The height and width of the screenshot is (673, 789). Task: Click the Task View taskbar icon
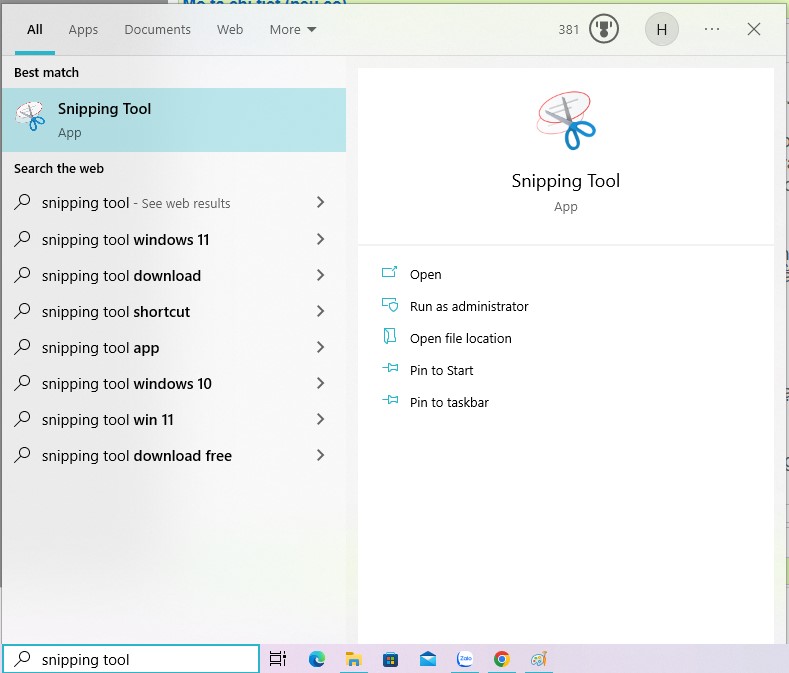(278, 659)
